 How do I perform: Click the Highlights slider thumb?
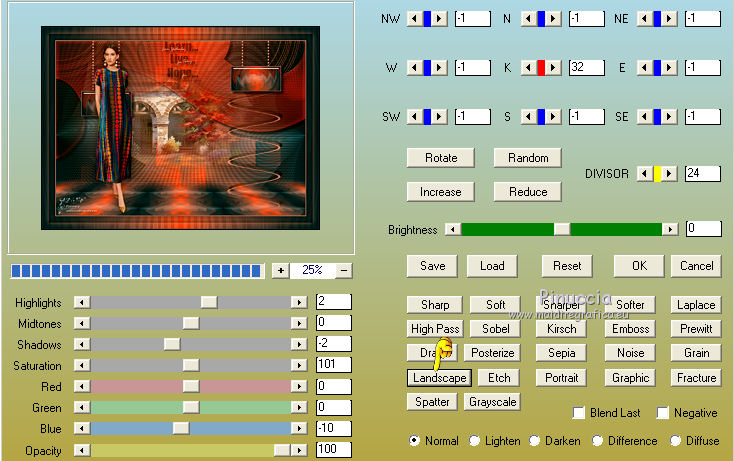click(209, 302)
